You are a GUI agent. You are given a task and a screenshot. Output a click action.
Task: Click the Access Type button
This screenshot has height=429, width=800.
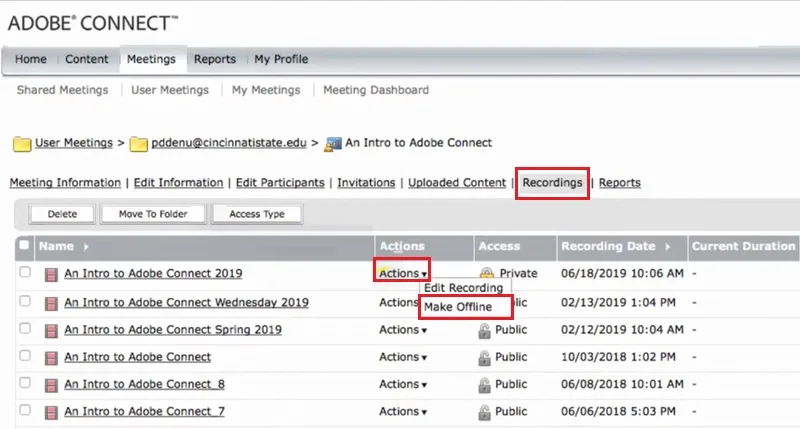pos(257,214)
